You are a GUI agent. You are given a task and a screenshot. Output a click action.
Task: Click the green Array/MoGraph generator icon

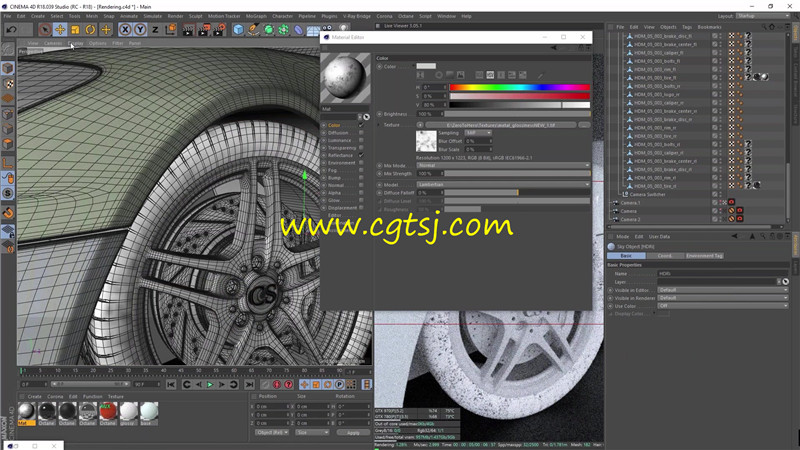[x=284, y=30]
